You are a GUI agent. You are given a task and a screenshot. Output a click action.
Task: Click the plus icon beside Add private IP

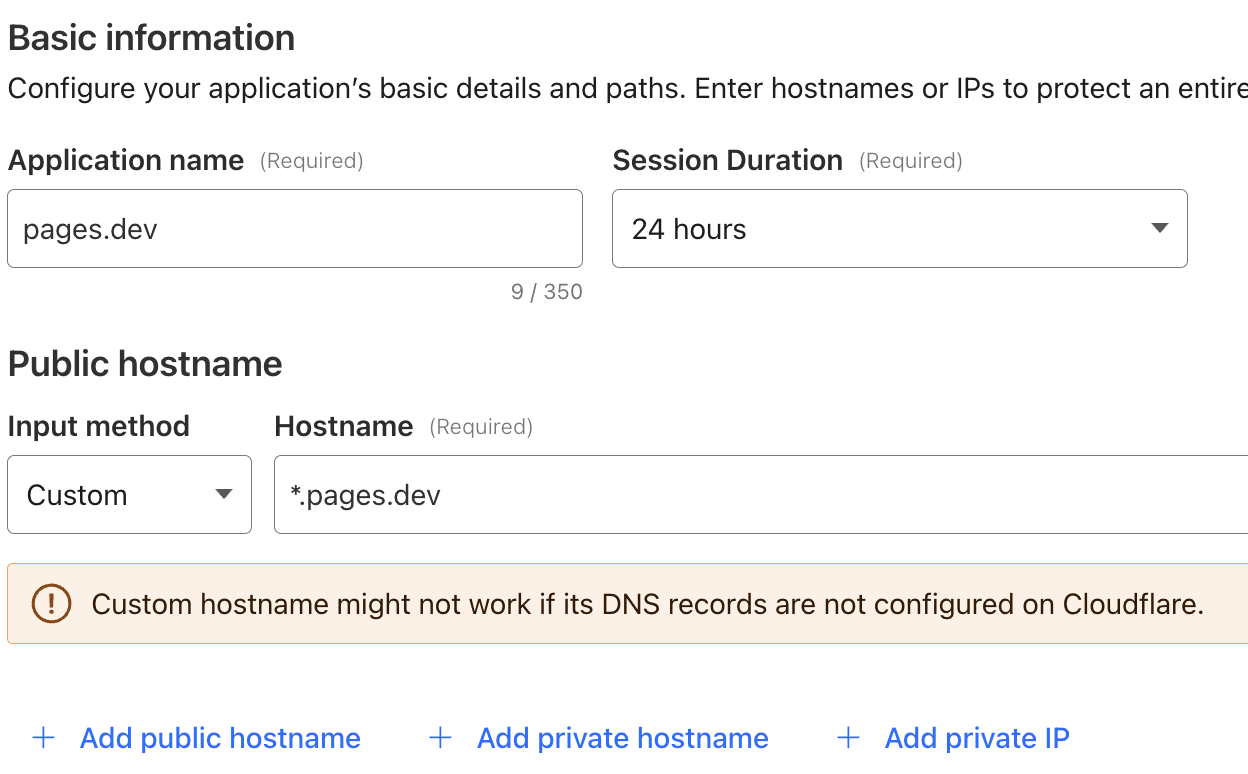pyautogui.click(x=848, y=738)
